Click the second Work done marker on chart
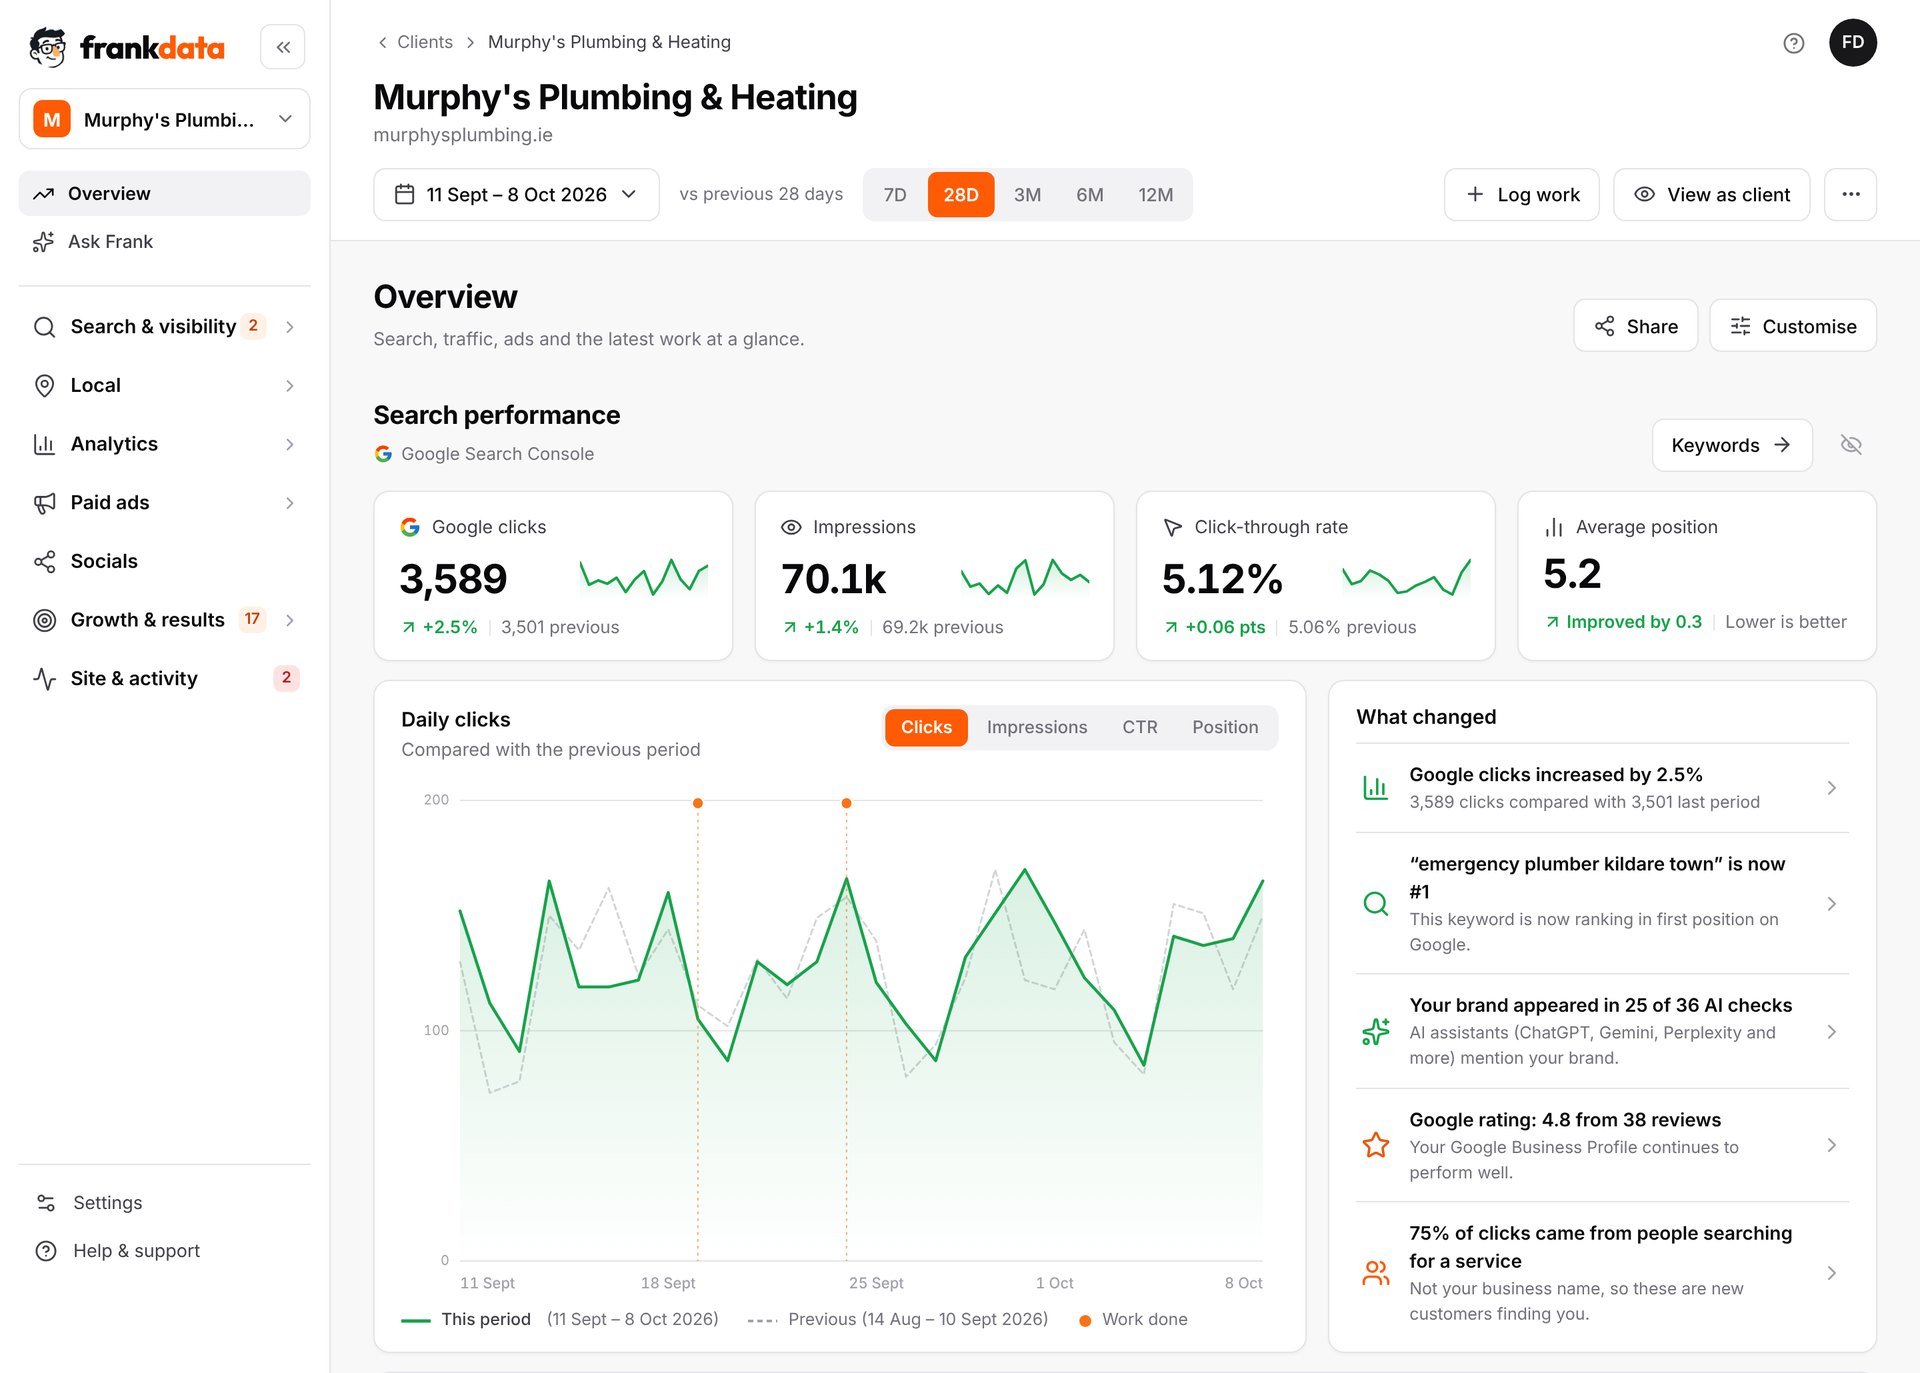 [846, 803]
